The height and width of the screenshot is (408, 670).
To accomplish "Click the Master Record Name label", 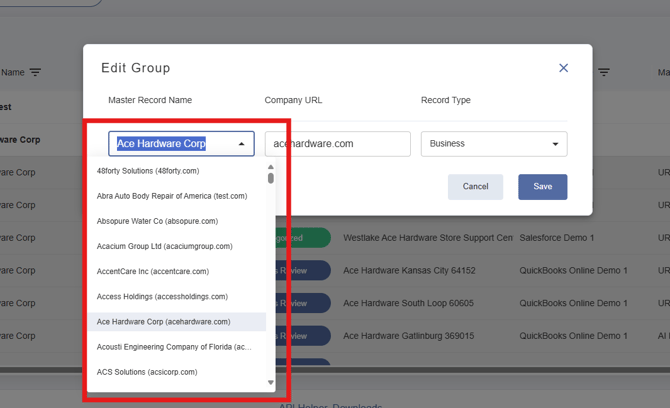I will (x=150, y=100).
